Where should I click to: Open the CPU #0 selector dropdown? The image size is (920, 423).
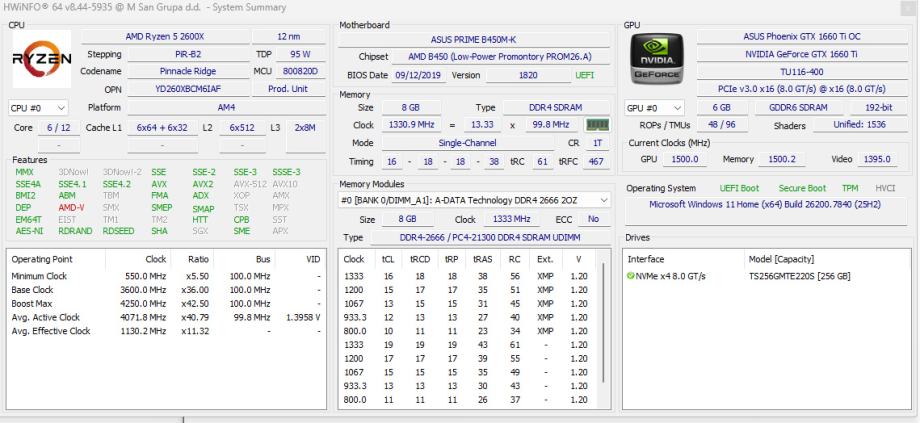pos(38,108)
